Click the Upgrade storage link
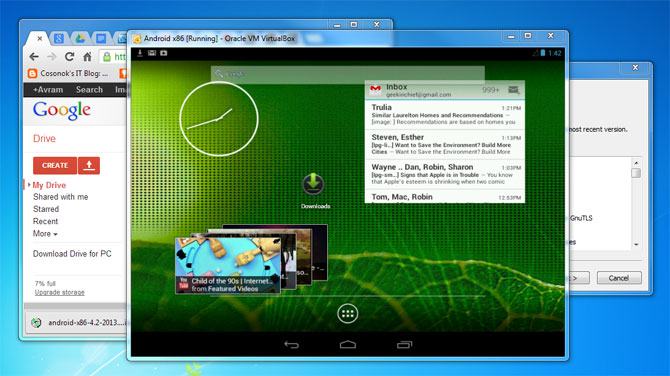This screenshot has height=376, width=670. (59, 292)
